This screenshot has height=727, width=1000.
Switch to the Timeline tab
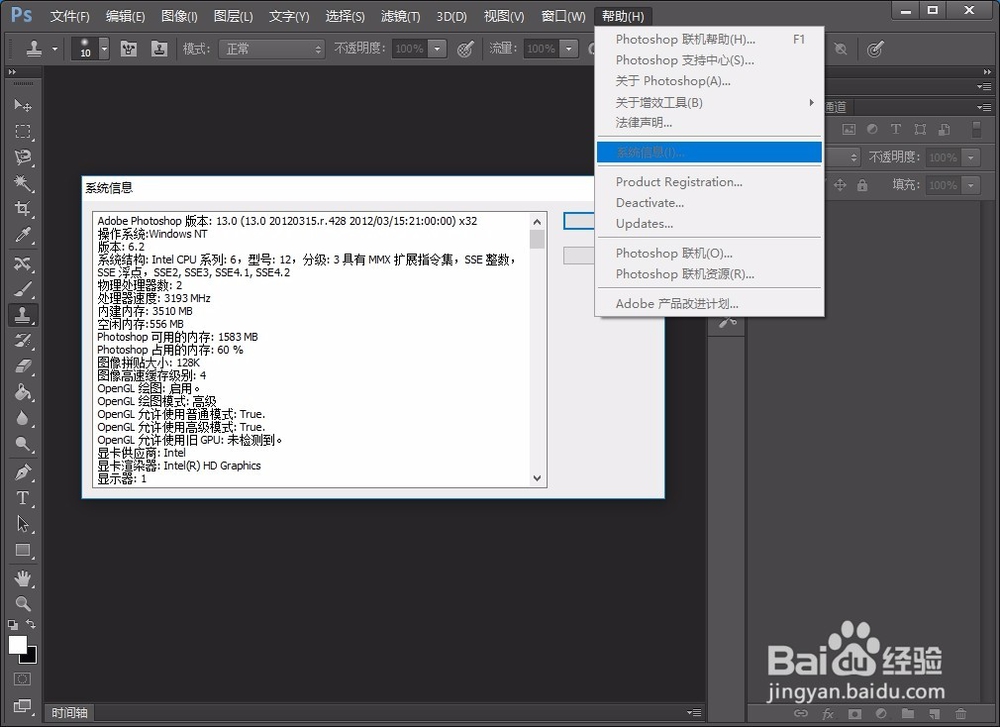pos(69,712)
